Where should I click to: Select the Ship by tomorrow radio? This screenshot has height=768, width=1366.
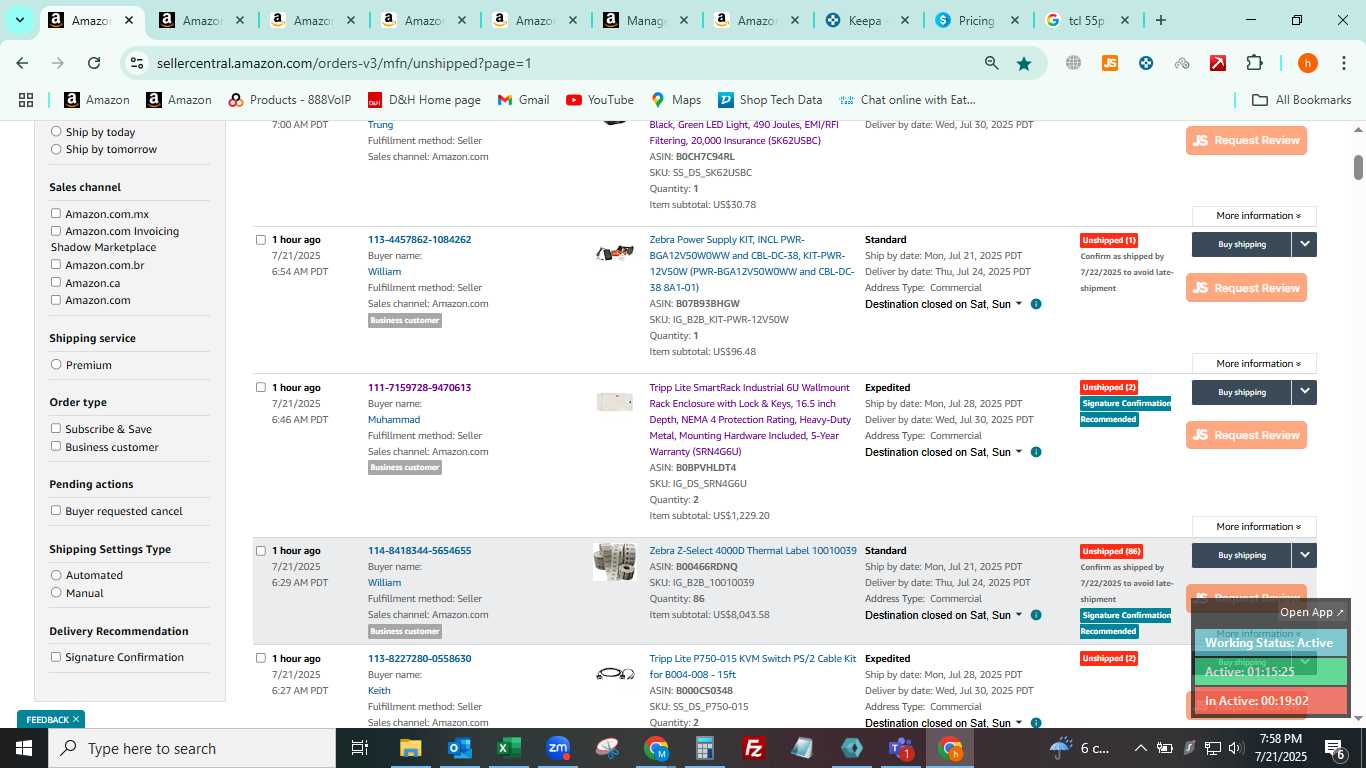pos(56,149)
